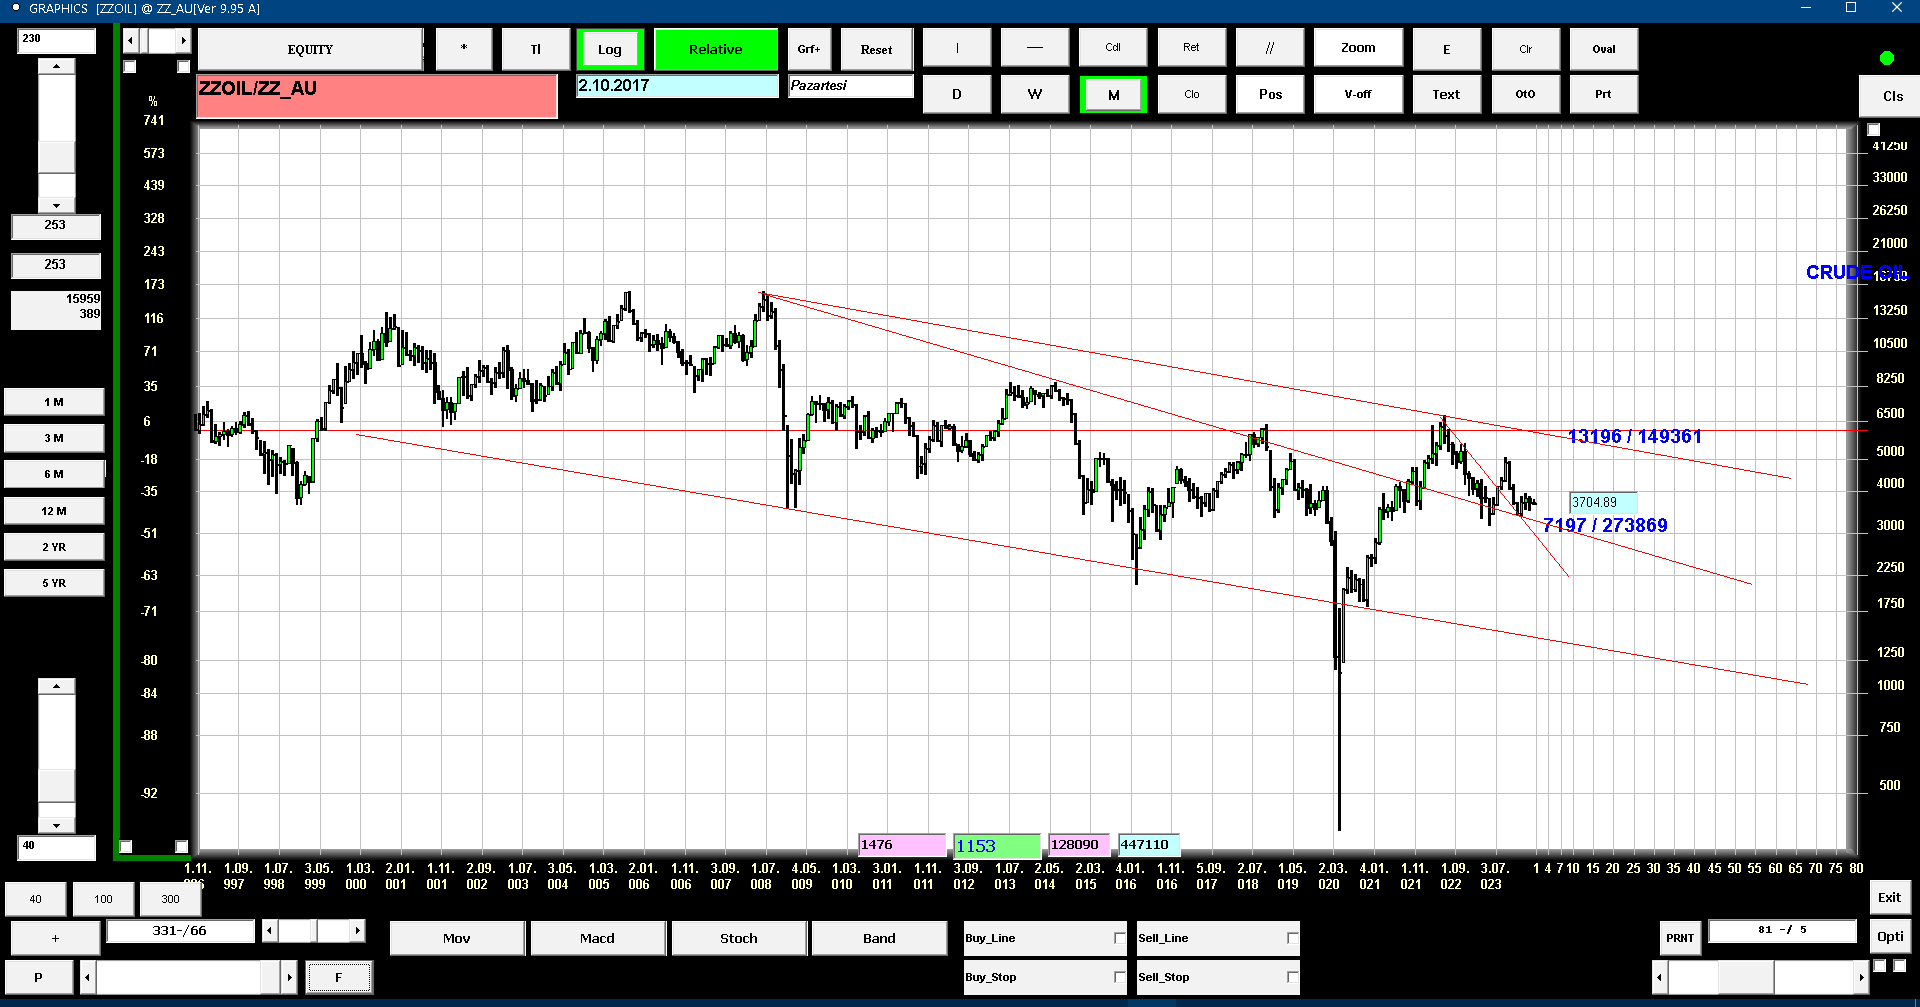Toggle the Log scale button
Screen dimensions: 1920x1007
coord(610,50)
